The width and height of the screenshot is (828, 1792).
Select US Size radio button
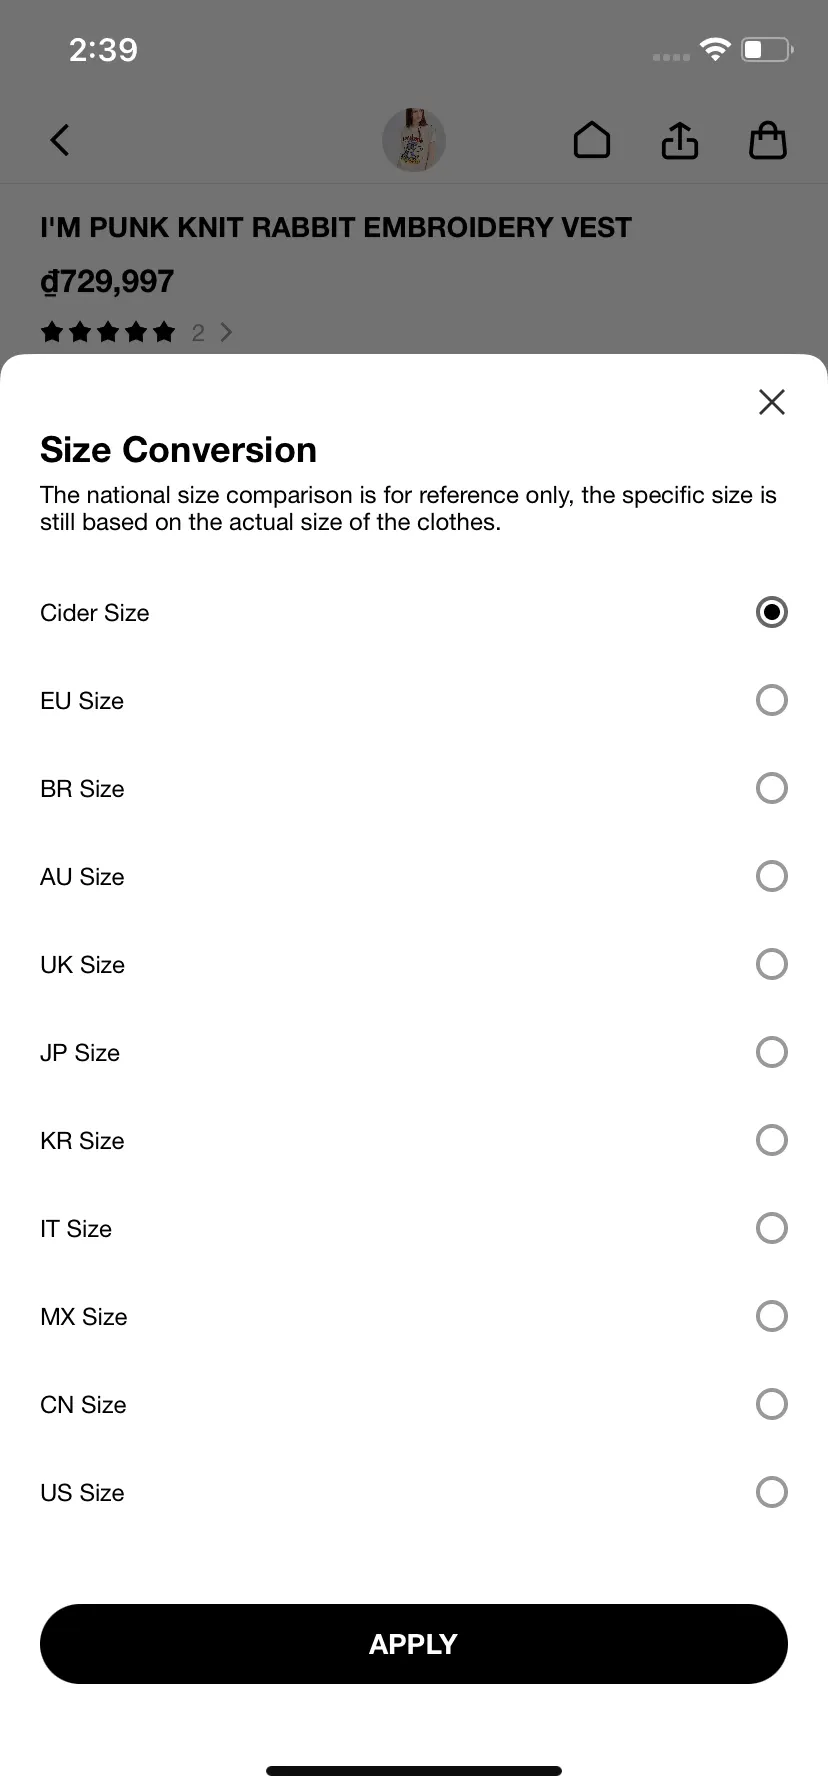[772, 1492]
